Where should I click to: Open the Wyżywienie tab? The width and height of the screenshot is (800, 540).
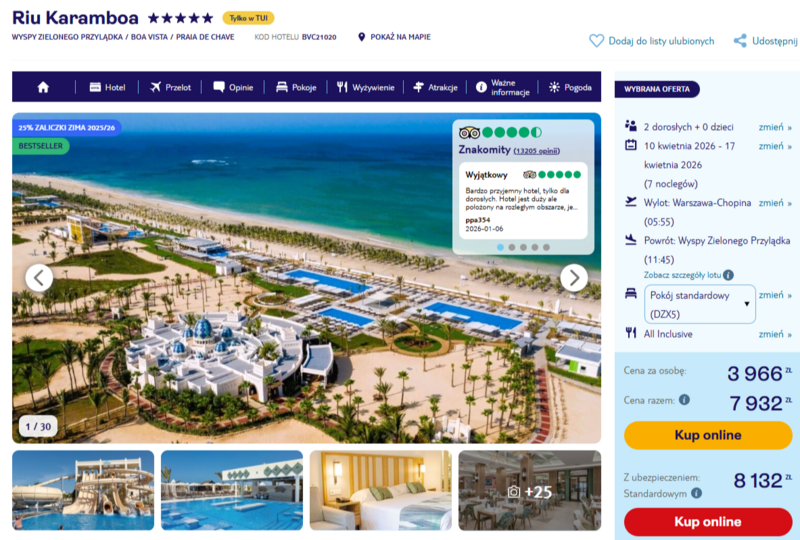(365, 87)
